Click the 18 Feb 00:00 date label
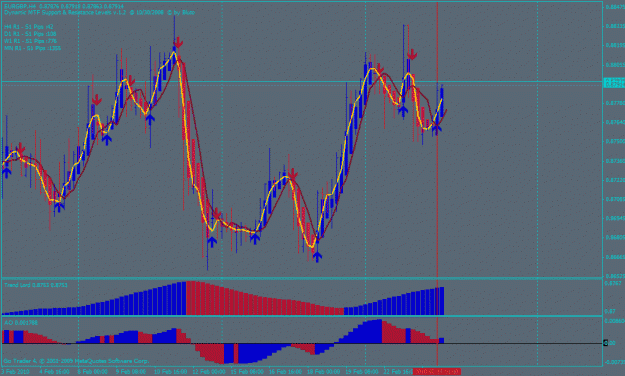This screenshot has height=376, width=625. click(x=324, y=372)
